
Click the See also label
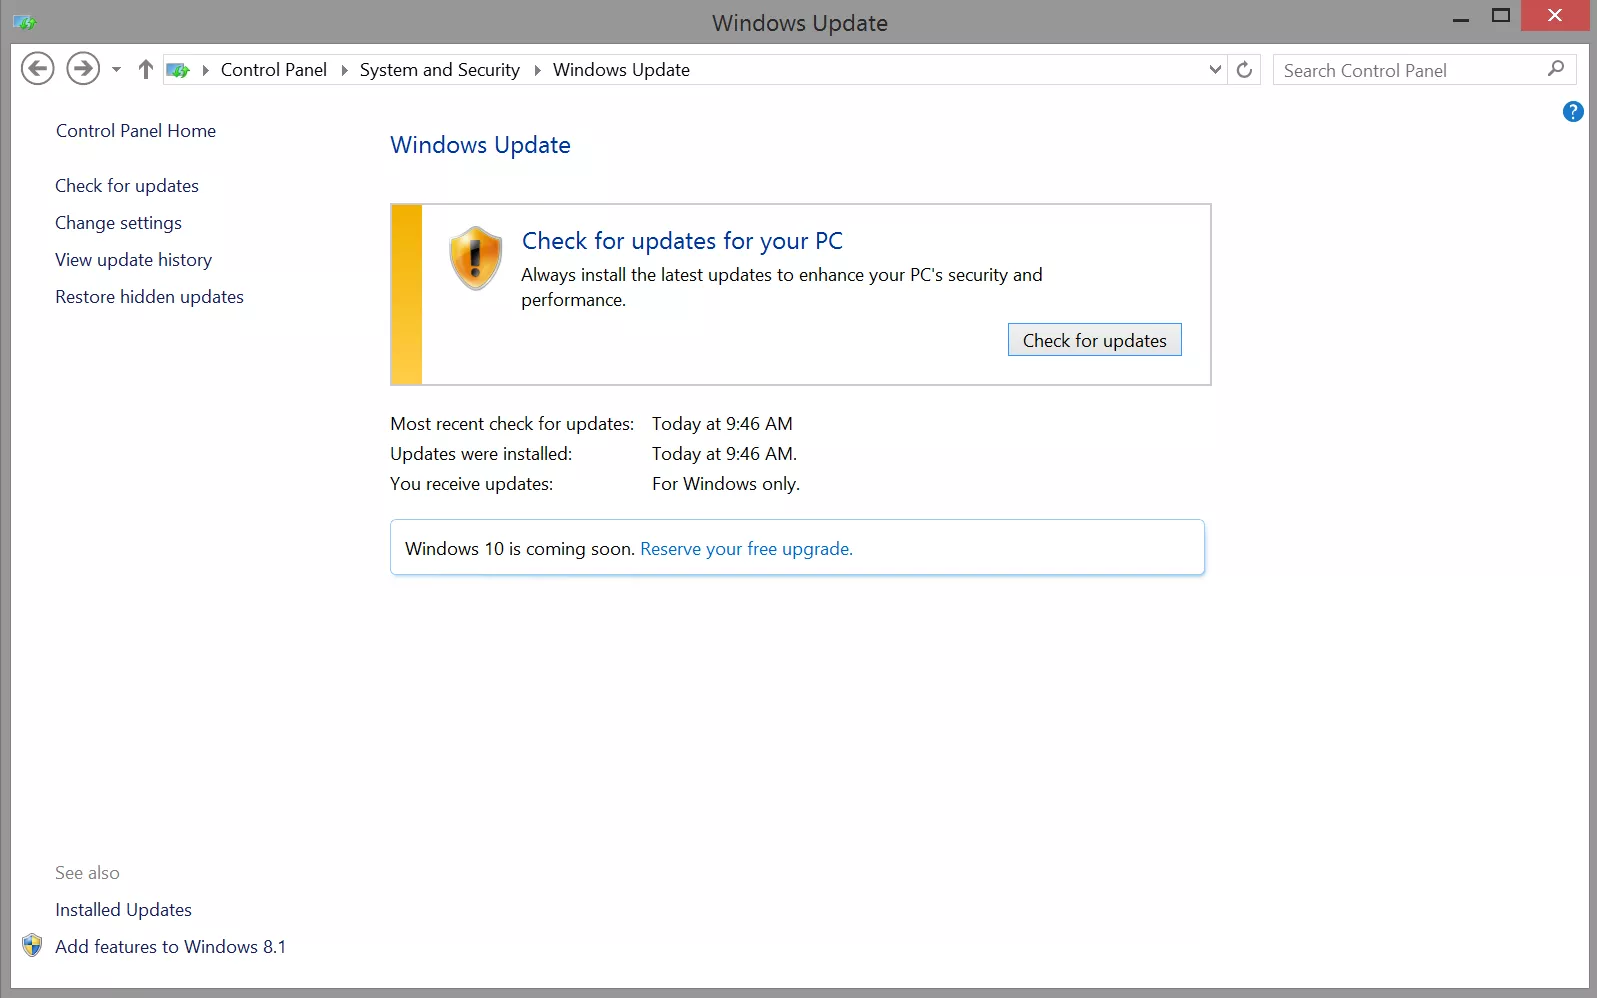tap(87, 873)
